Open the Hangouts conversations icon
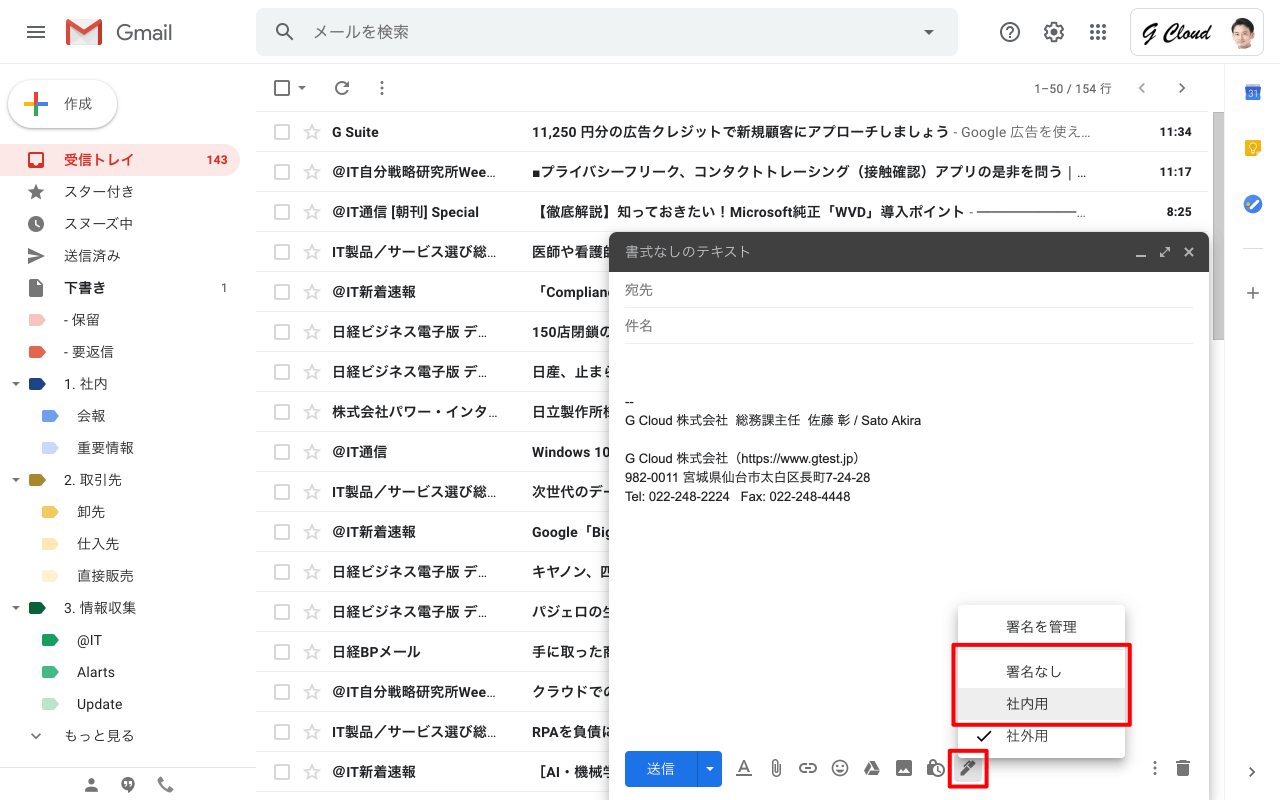This screenshot has width=1280, height=800. 128,785
